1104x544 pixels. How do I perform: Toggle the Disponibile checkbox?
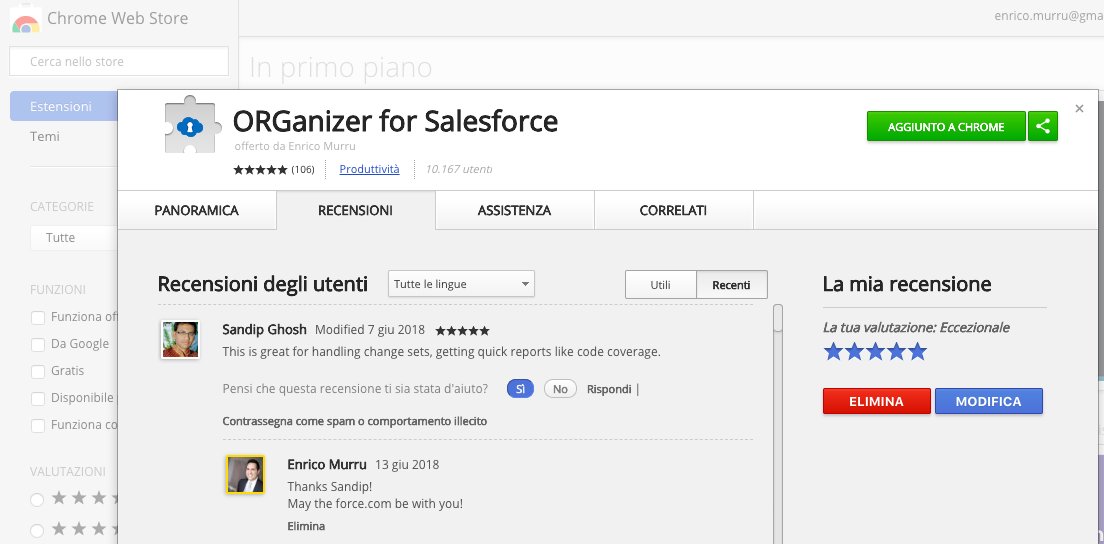click(x=38, y=398)
